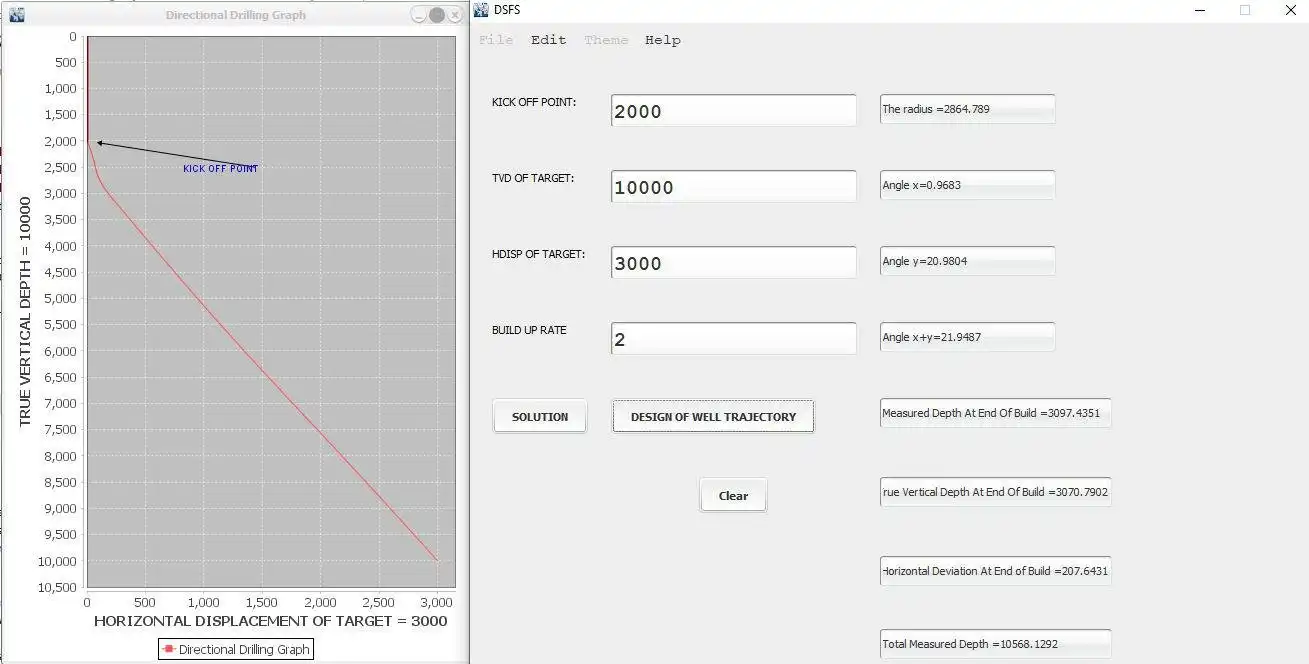Click the DSFS app icon in title bar
The width and height of the screenshot is (1309, 664).
tap(482, 10)
